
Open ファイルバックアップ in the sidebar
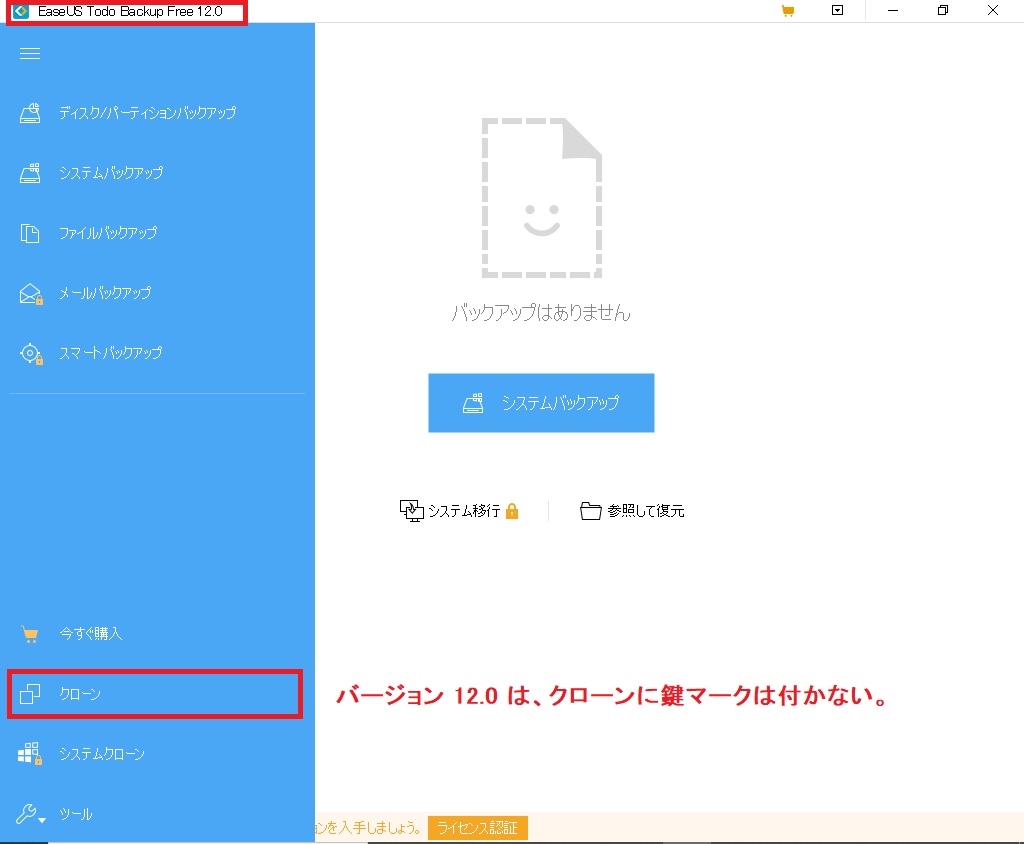click(x=108, y=233)
